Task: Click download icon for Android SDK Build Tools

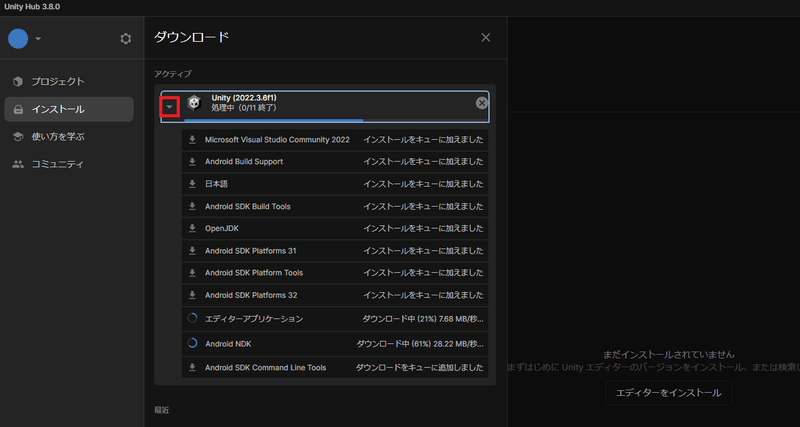Action: [x=192, y=207]
